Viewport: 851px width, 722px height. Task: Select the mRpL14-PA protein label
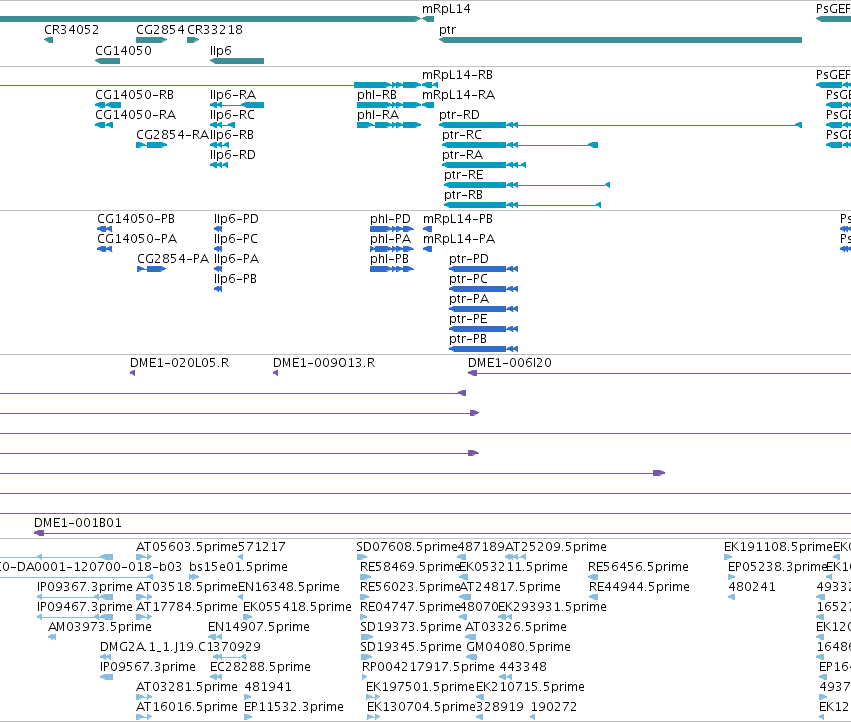pyautogui.click(x=459, y=239)
